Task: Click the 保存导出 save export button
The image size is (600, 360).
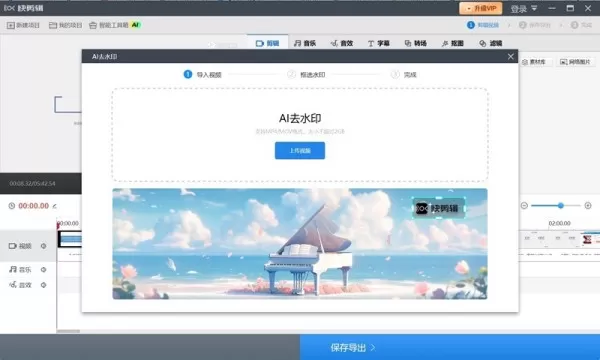Action: (x=450, y=347)
